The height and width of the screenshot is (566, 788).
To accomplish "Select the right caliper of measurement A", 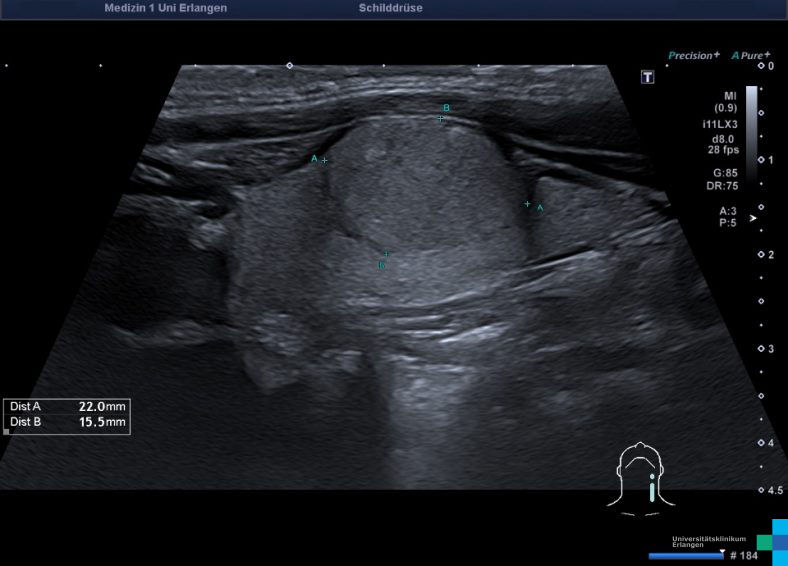I will pyautogui.click(x=528, y=204).
